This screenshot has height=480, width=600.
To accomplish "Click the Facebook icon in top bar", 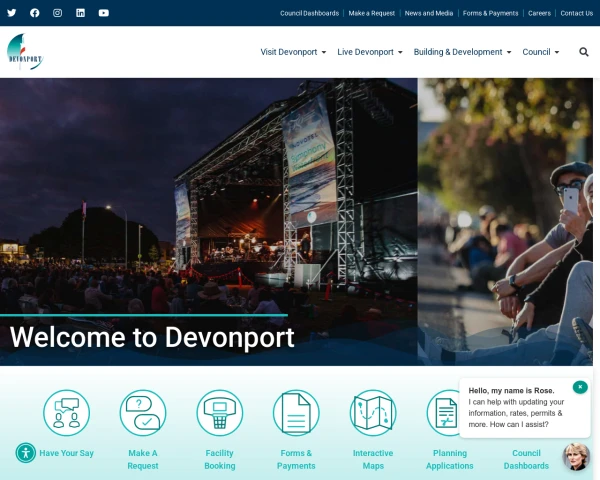I will click(35, 13).
